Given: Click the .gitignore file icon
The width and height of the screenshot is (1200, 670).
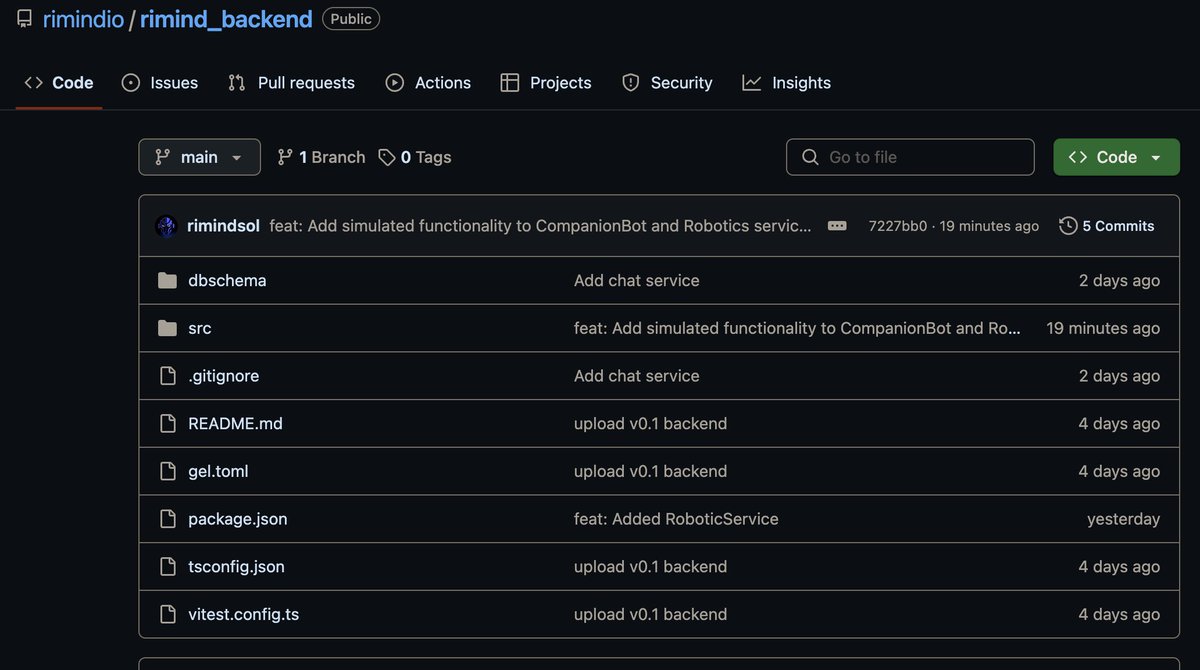Looking at the screenshot, I should point(167,376).
